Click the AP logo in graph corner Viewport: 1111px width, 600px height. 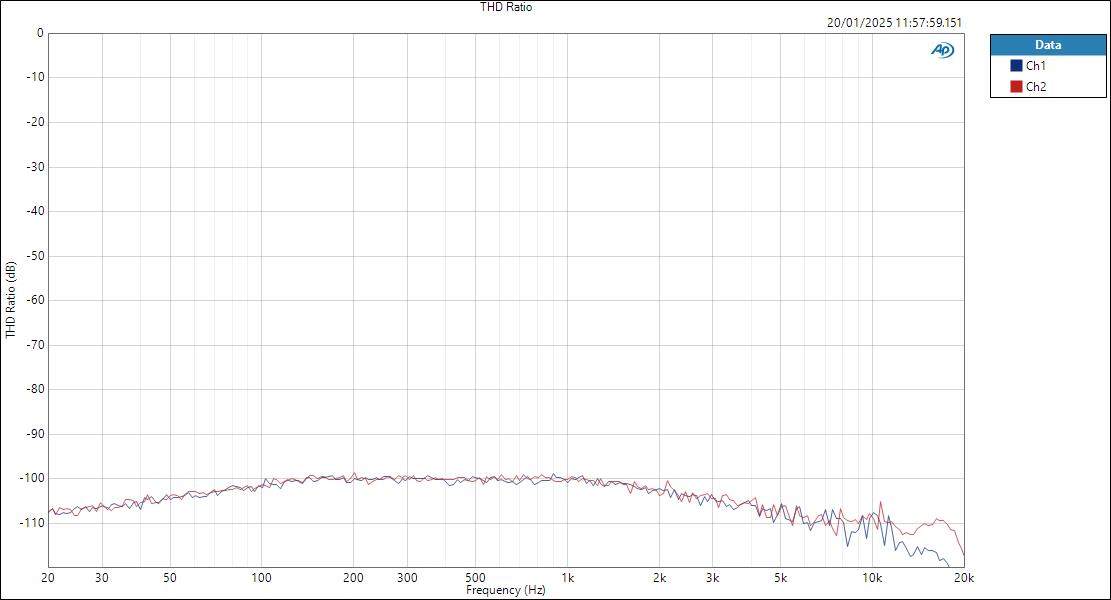point(942,50)
